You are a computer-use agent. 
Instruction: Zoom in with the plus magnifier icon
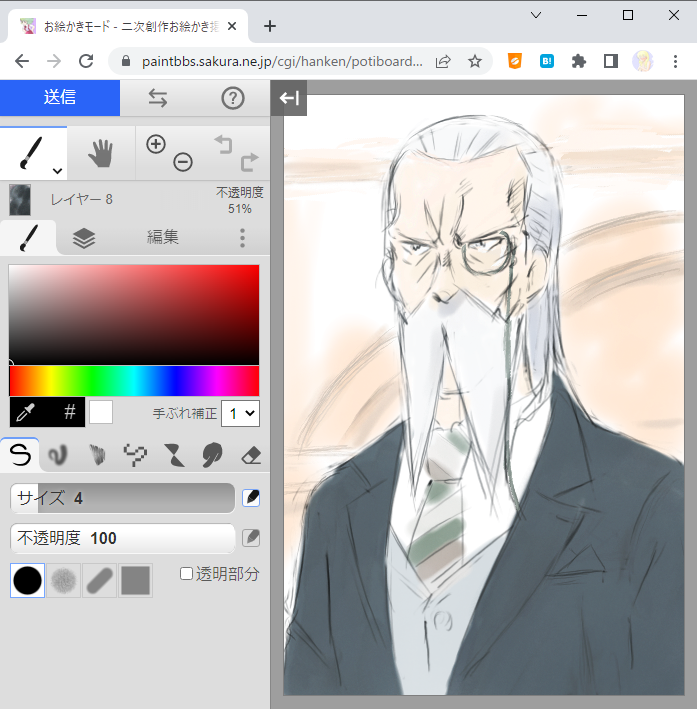[156, 144]
